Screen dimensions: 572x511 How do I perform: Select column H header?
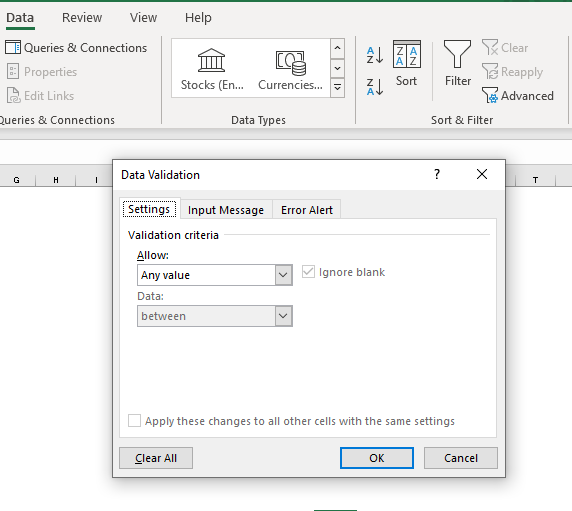[56, 180]
